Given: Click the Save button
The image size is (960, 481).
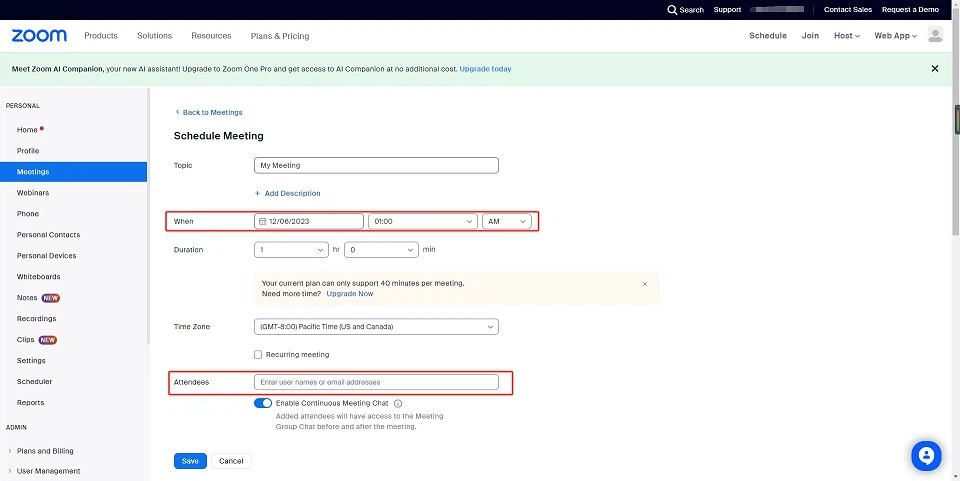Looking at the screenshot, I should click(x=190, y=461).
